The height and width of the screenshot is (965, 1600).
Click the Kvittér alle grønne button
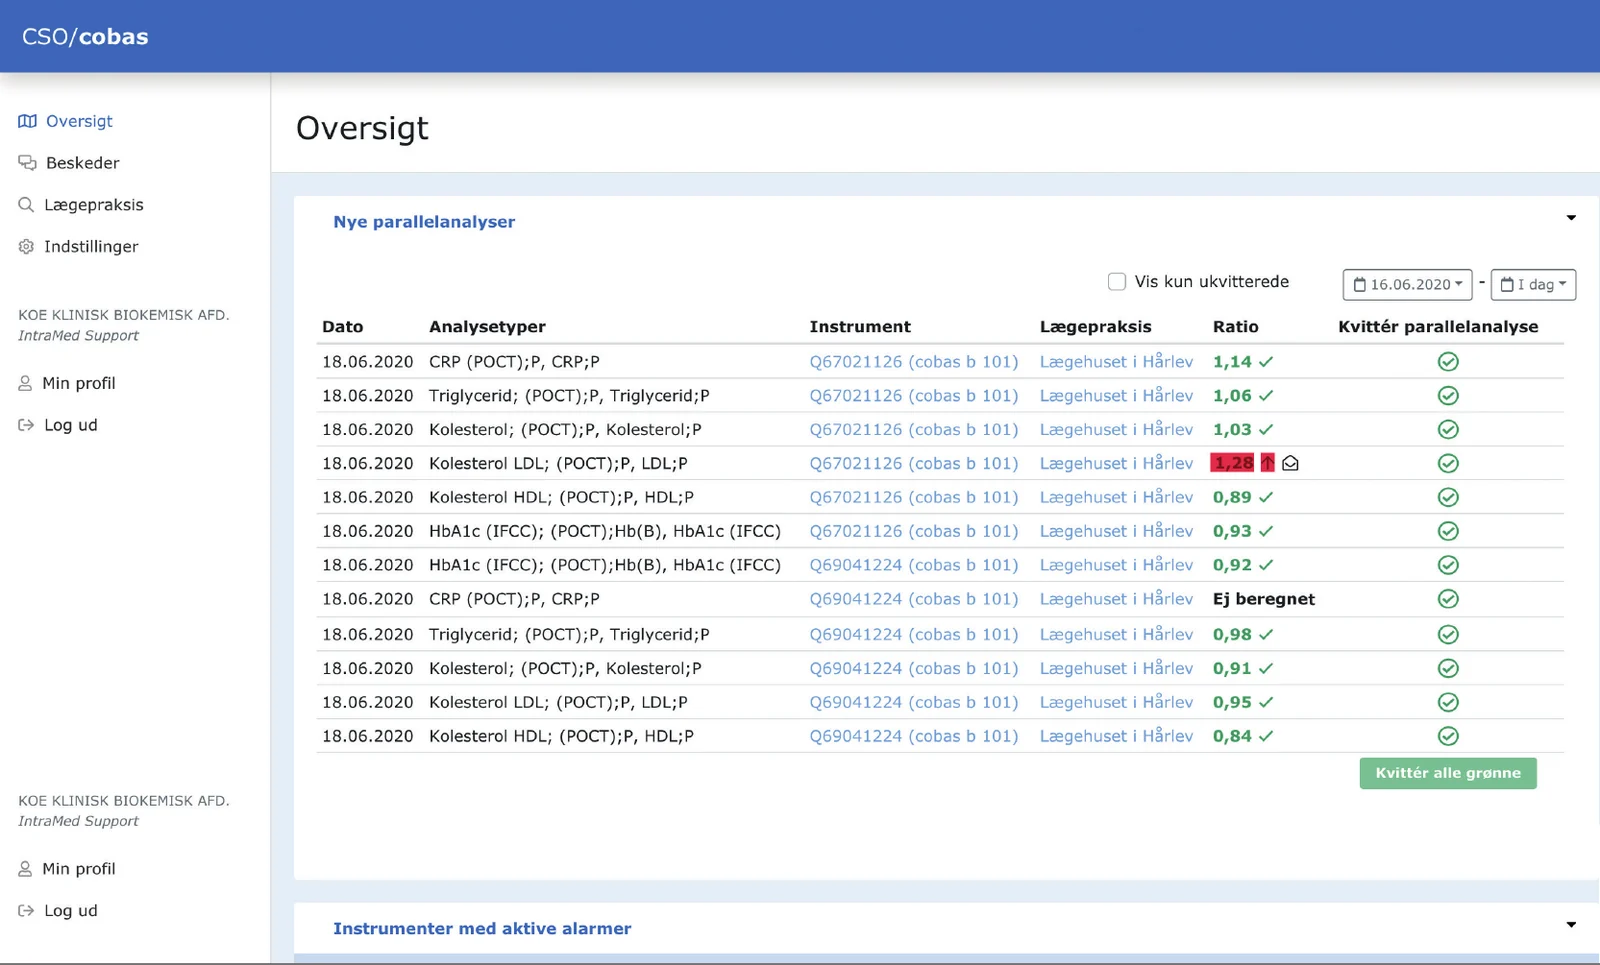tap(1447, 773)
